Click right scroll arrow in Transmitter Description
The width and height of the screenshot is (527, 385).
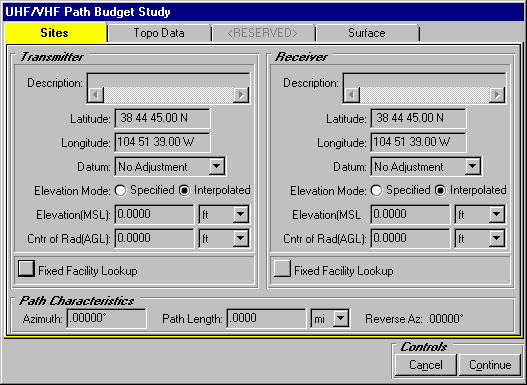coord(241,95)
